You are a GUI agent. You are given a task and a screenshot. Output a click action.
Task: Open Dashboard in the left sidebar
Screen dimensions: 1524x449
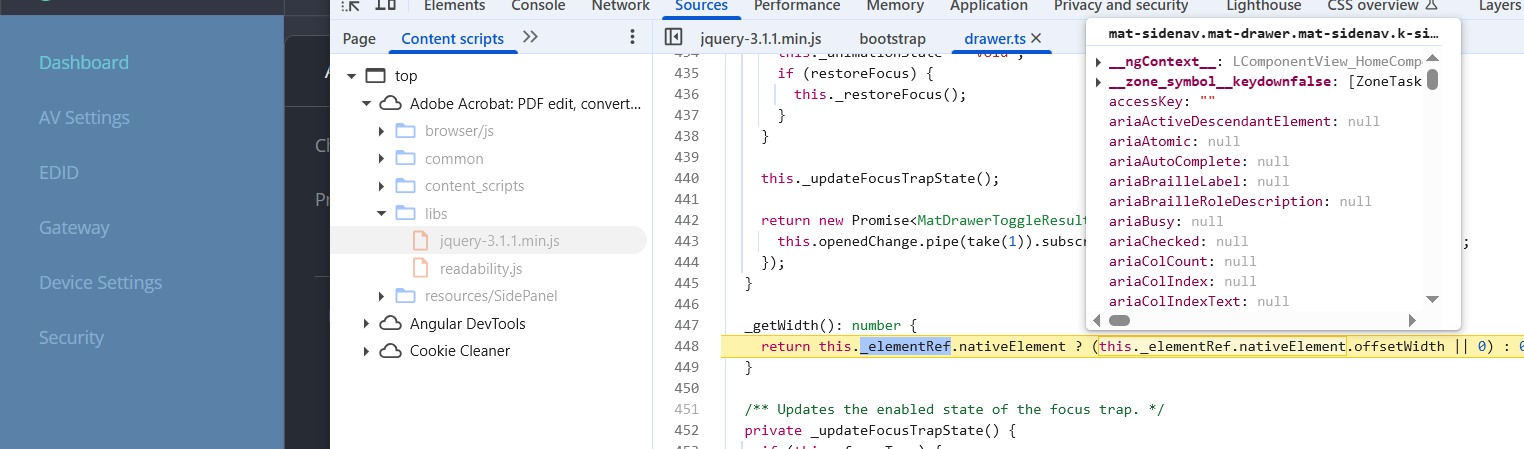coord(84,62)
